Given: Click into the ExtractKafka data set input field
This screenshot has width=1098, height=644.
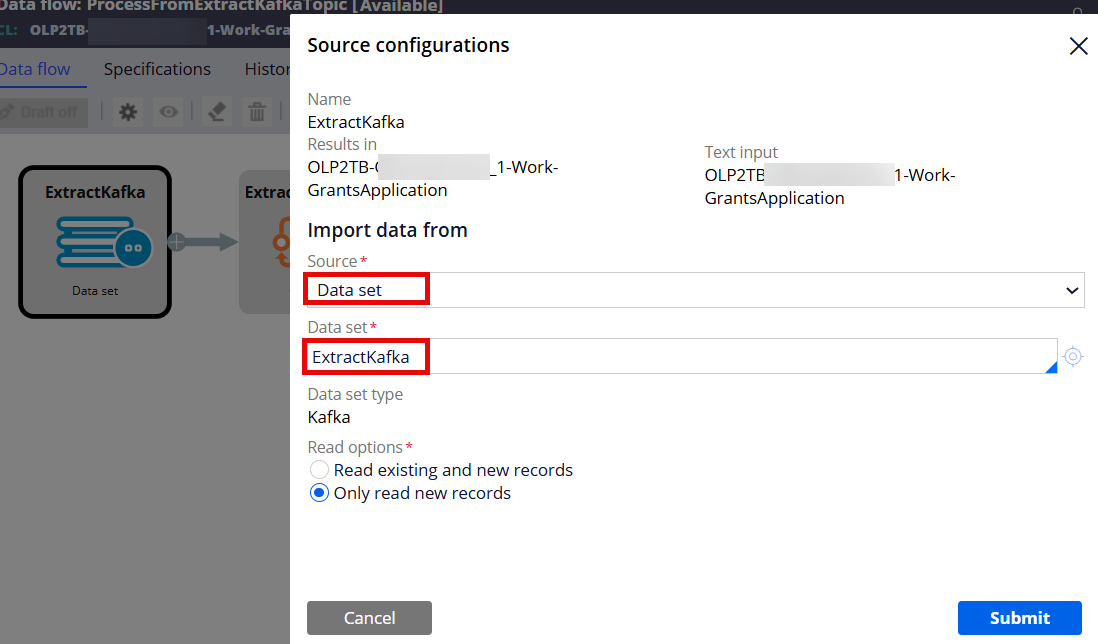Looking at the screenshot, I should 682,356.
